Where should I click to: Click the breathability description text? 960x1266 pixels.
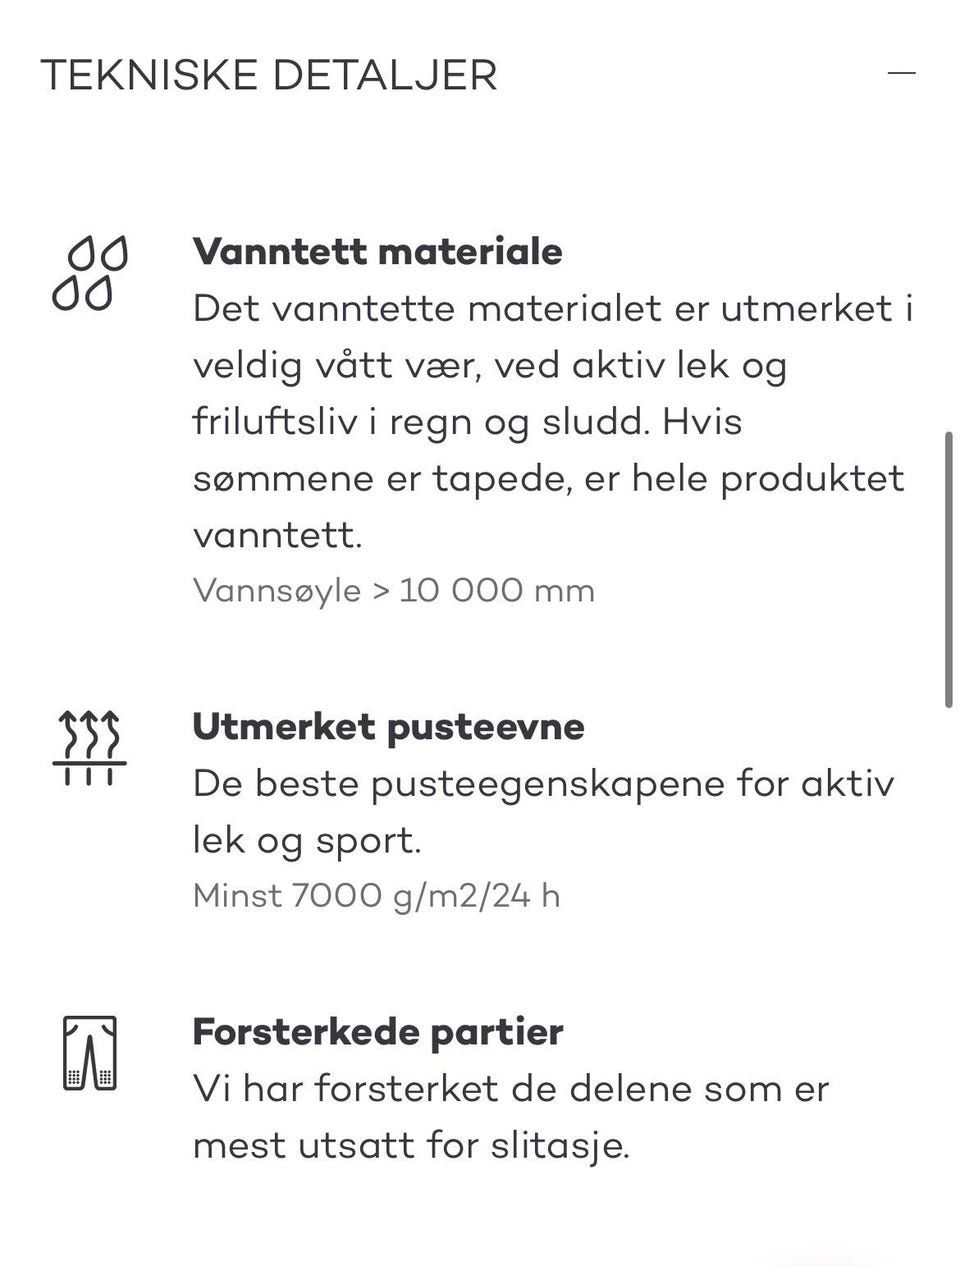(x=542, y=811)
